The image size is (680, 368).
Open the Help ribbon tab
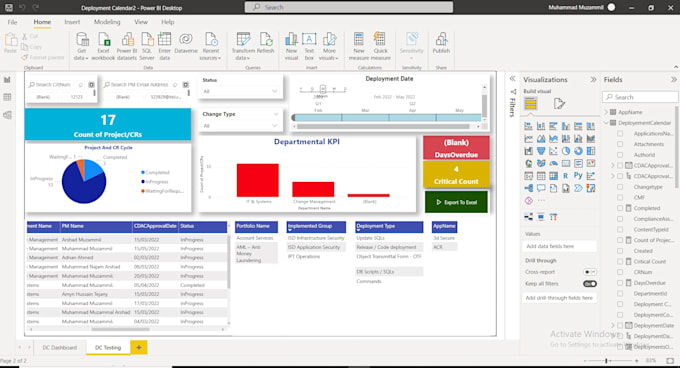[167, 22]
